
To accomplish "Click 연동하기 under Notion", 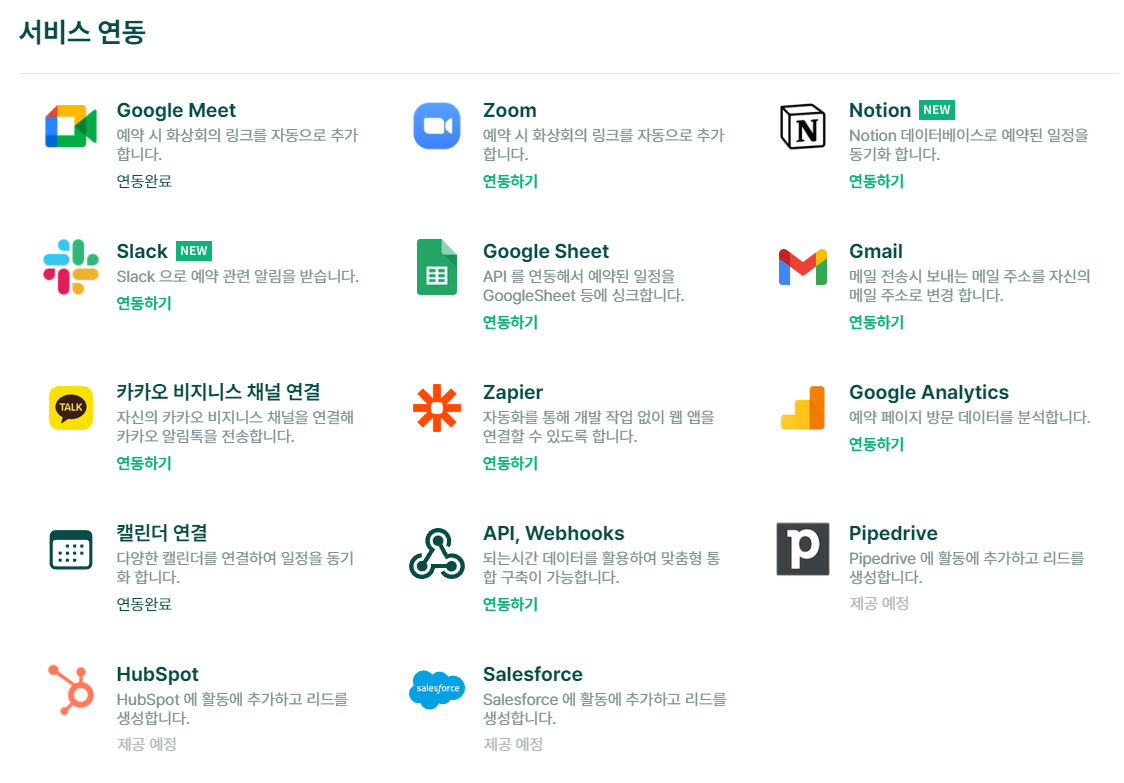I will coord(876,181).
